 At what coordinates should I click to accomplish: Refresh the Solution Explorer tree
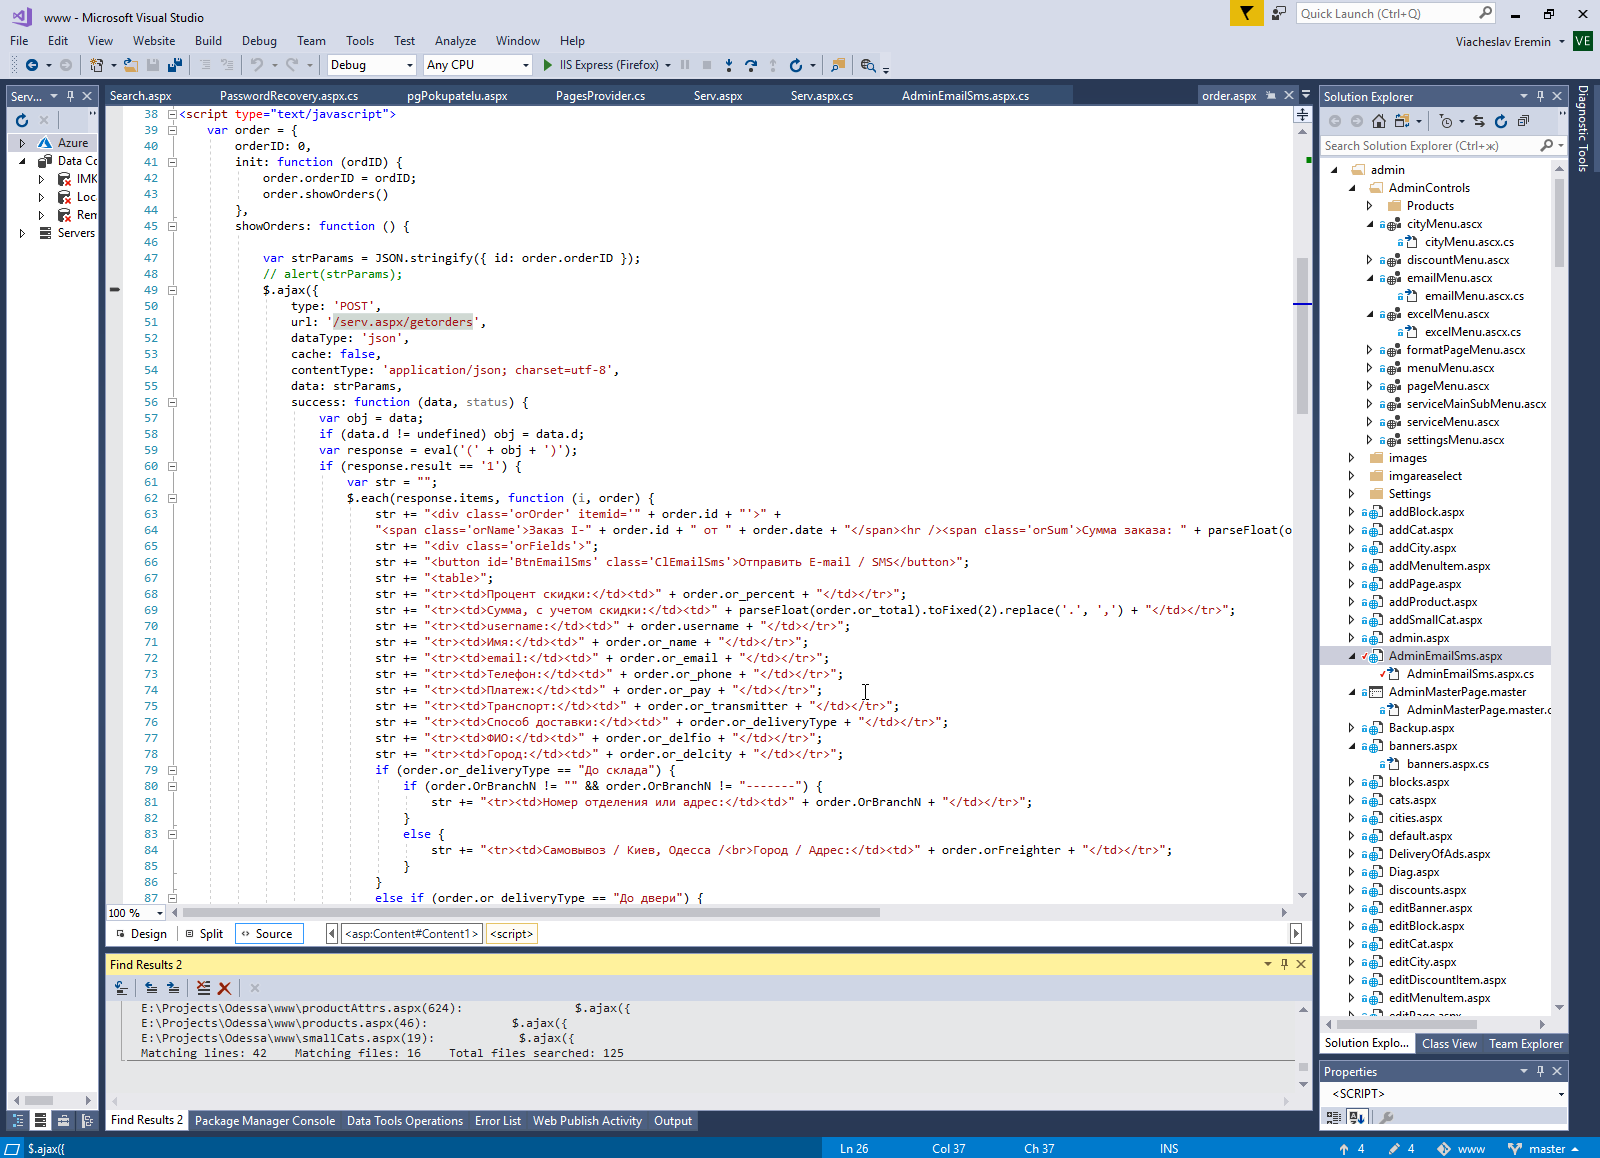coord(1501,121)
